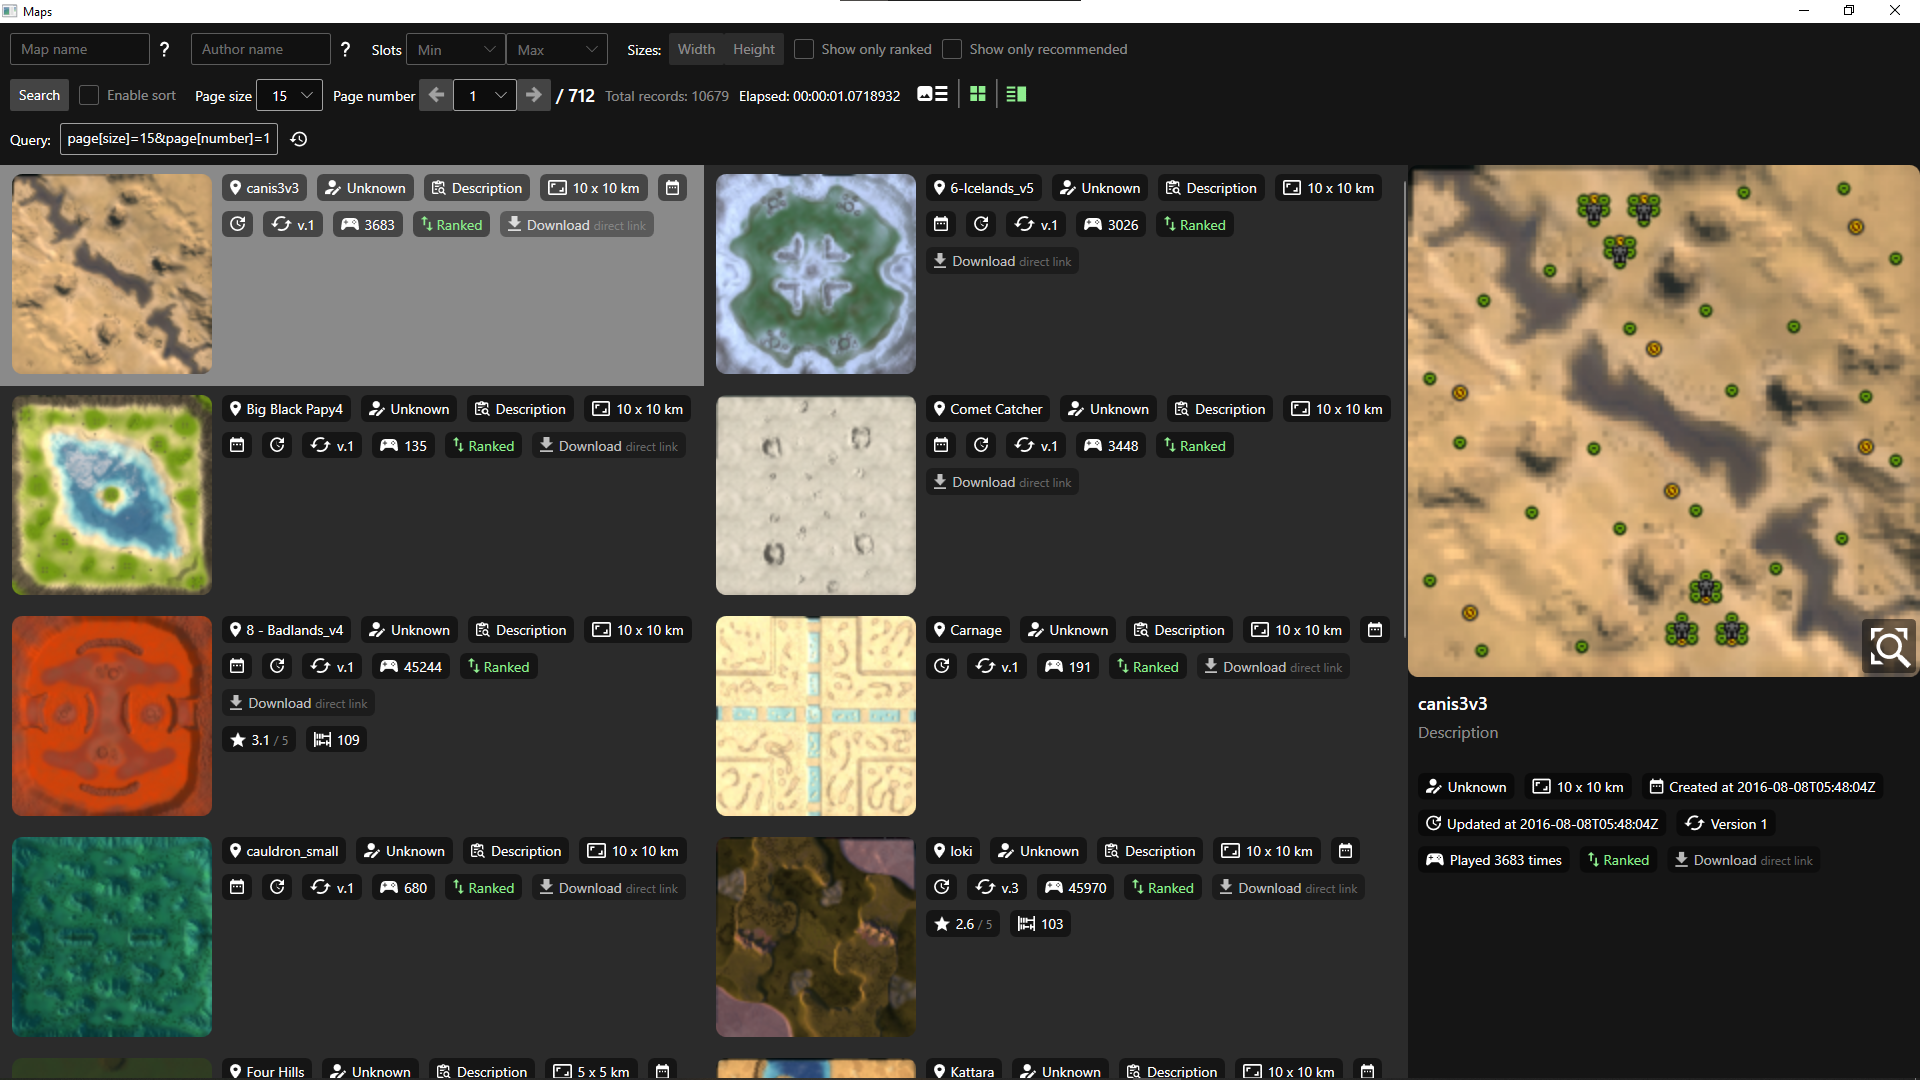Click the author name help question mark

(x=346, y=49)
